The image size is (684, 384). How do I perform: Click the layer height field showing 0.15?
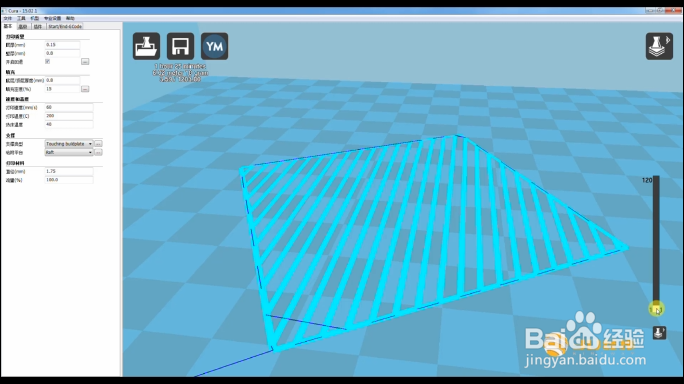pos(62,45)
